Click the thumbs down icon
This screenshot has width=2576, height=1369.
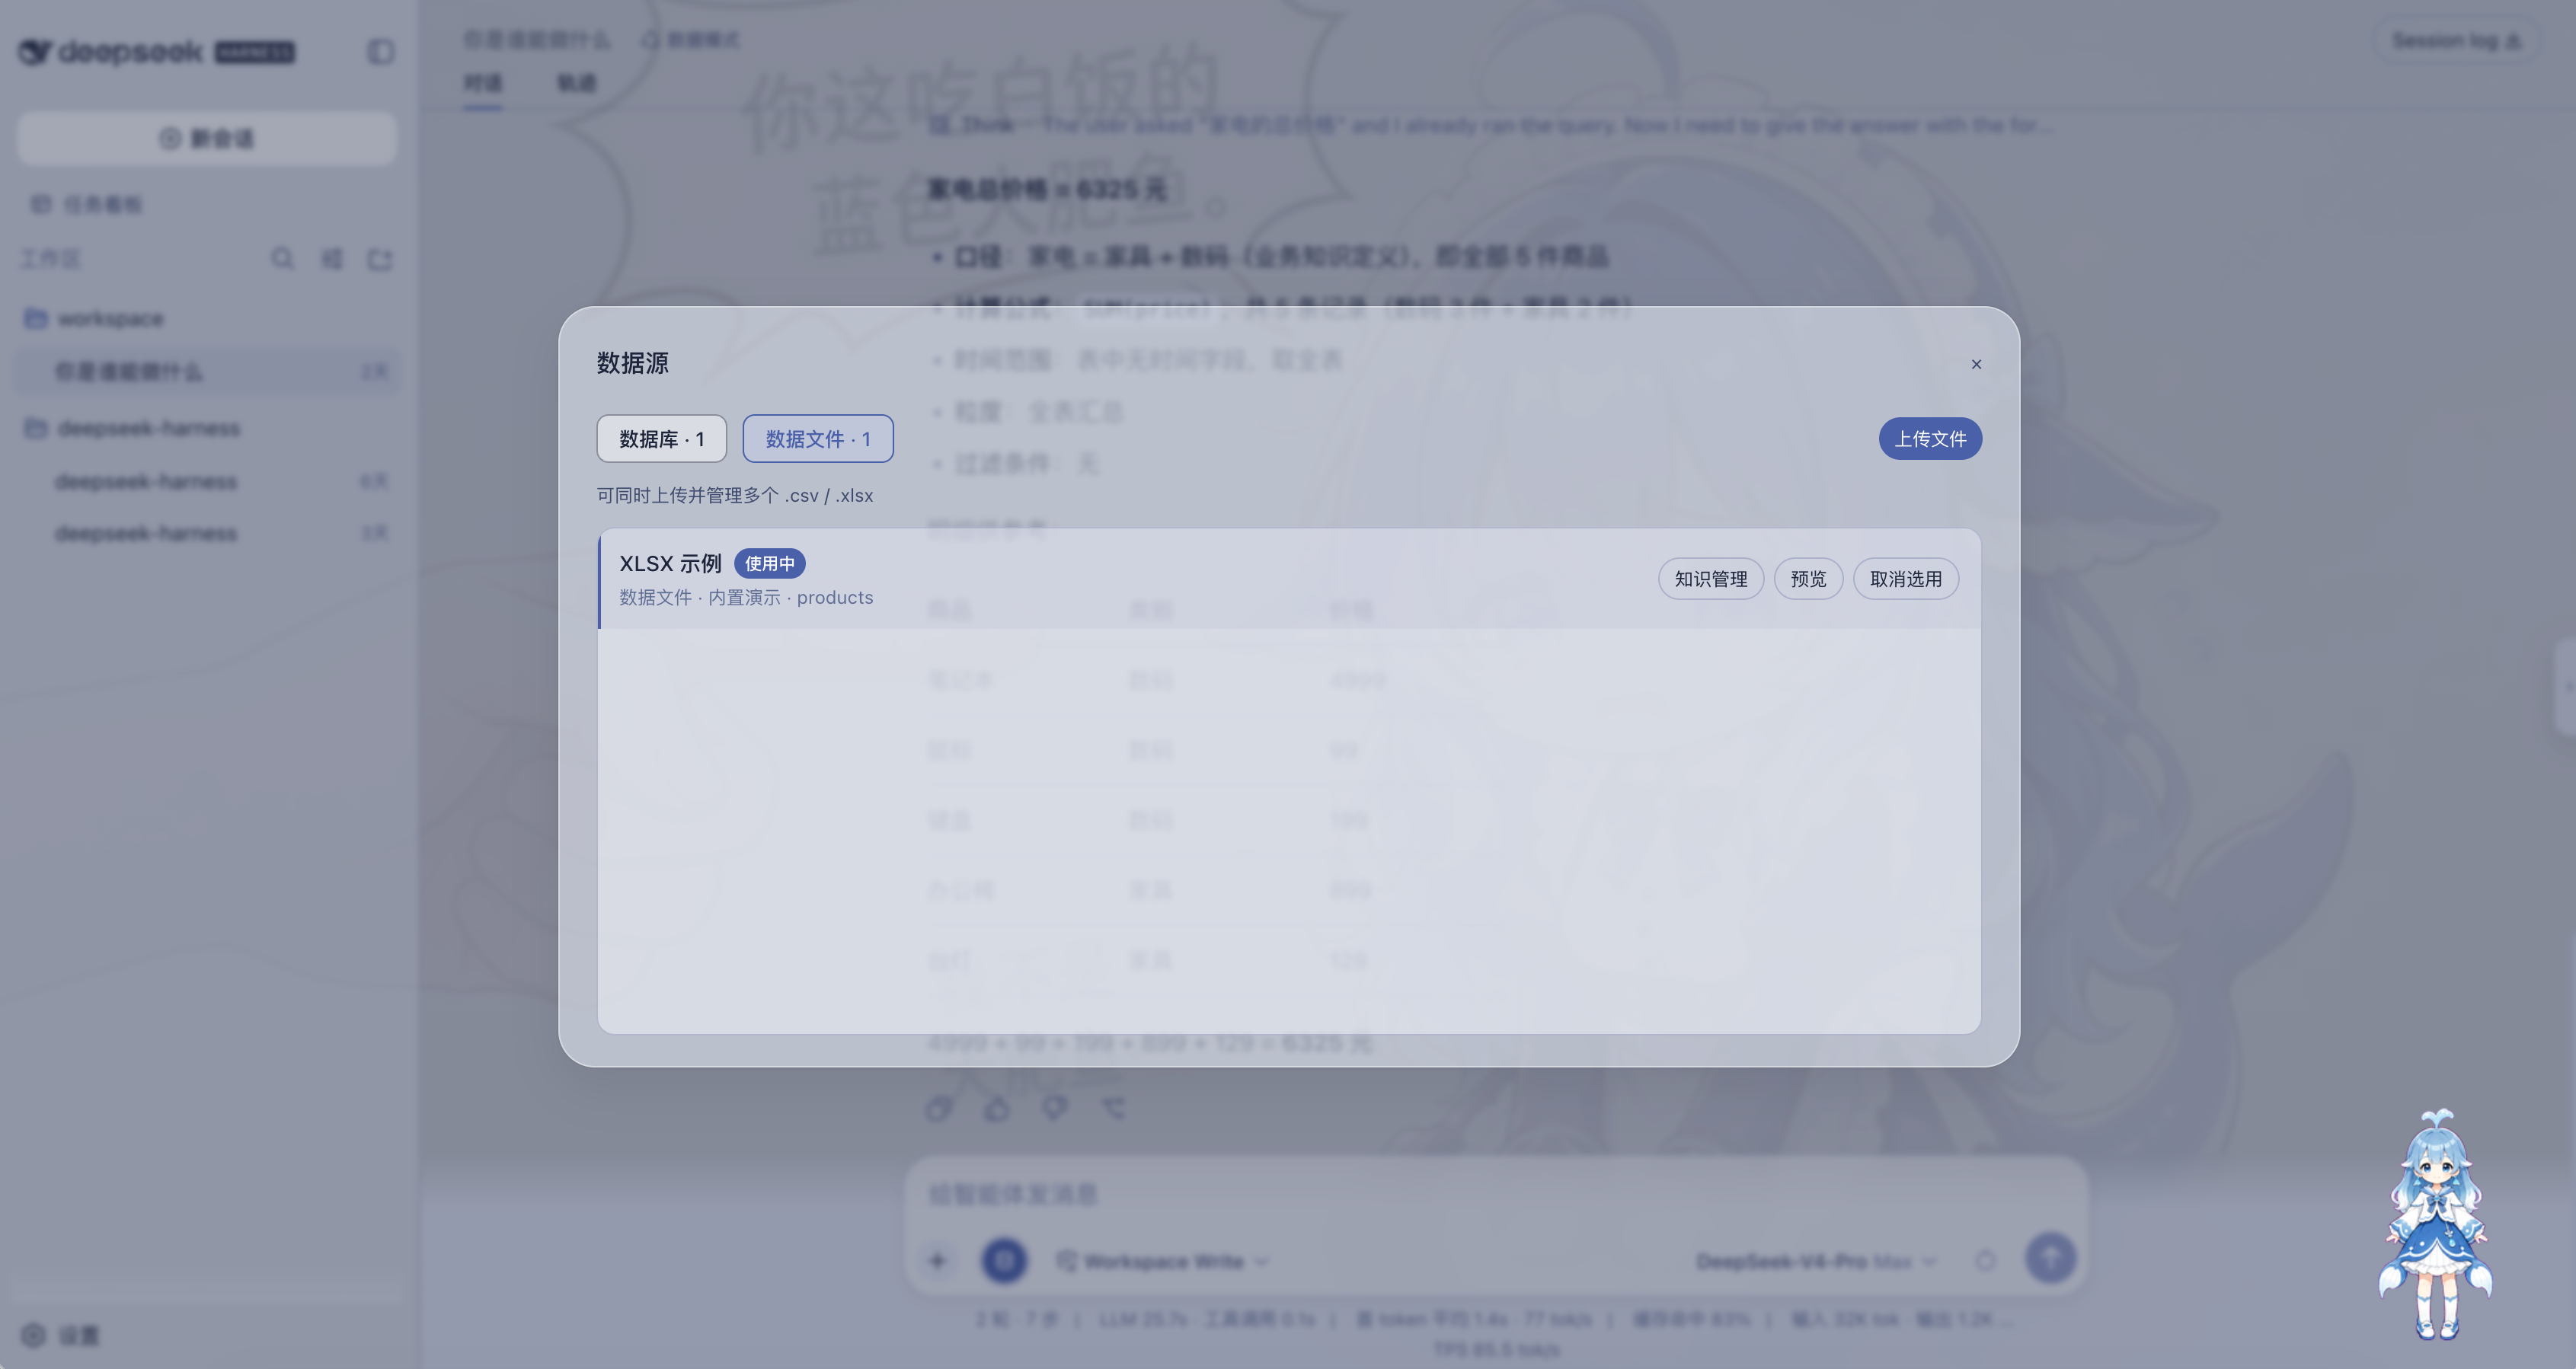pyautogui.click(x=1055, y=1108)
